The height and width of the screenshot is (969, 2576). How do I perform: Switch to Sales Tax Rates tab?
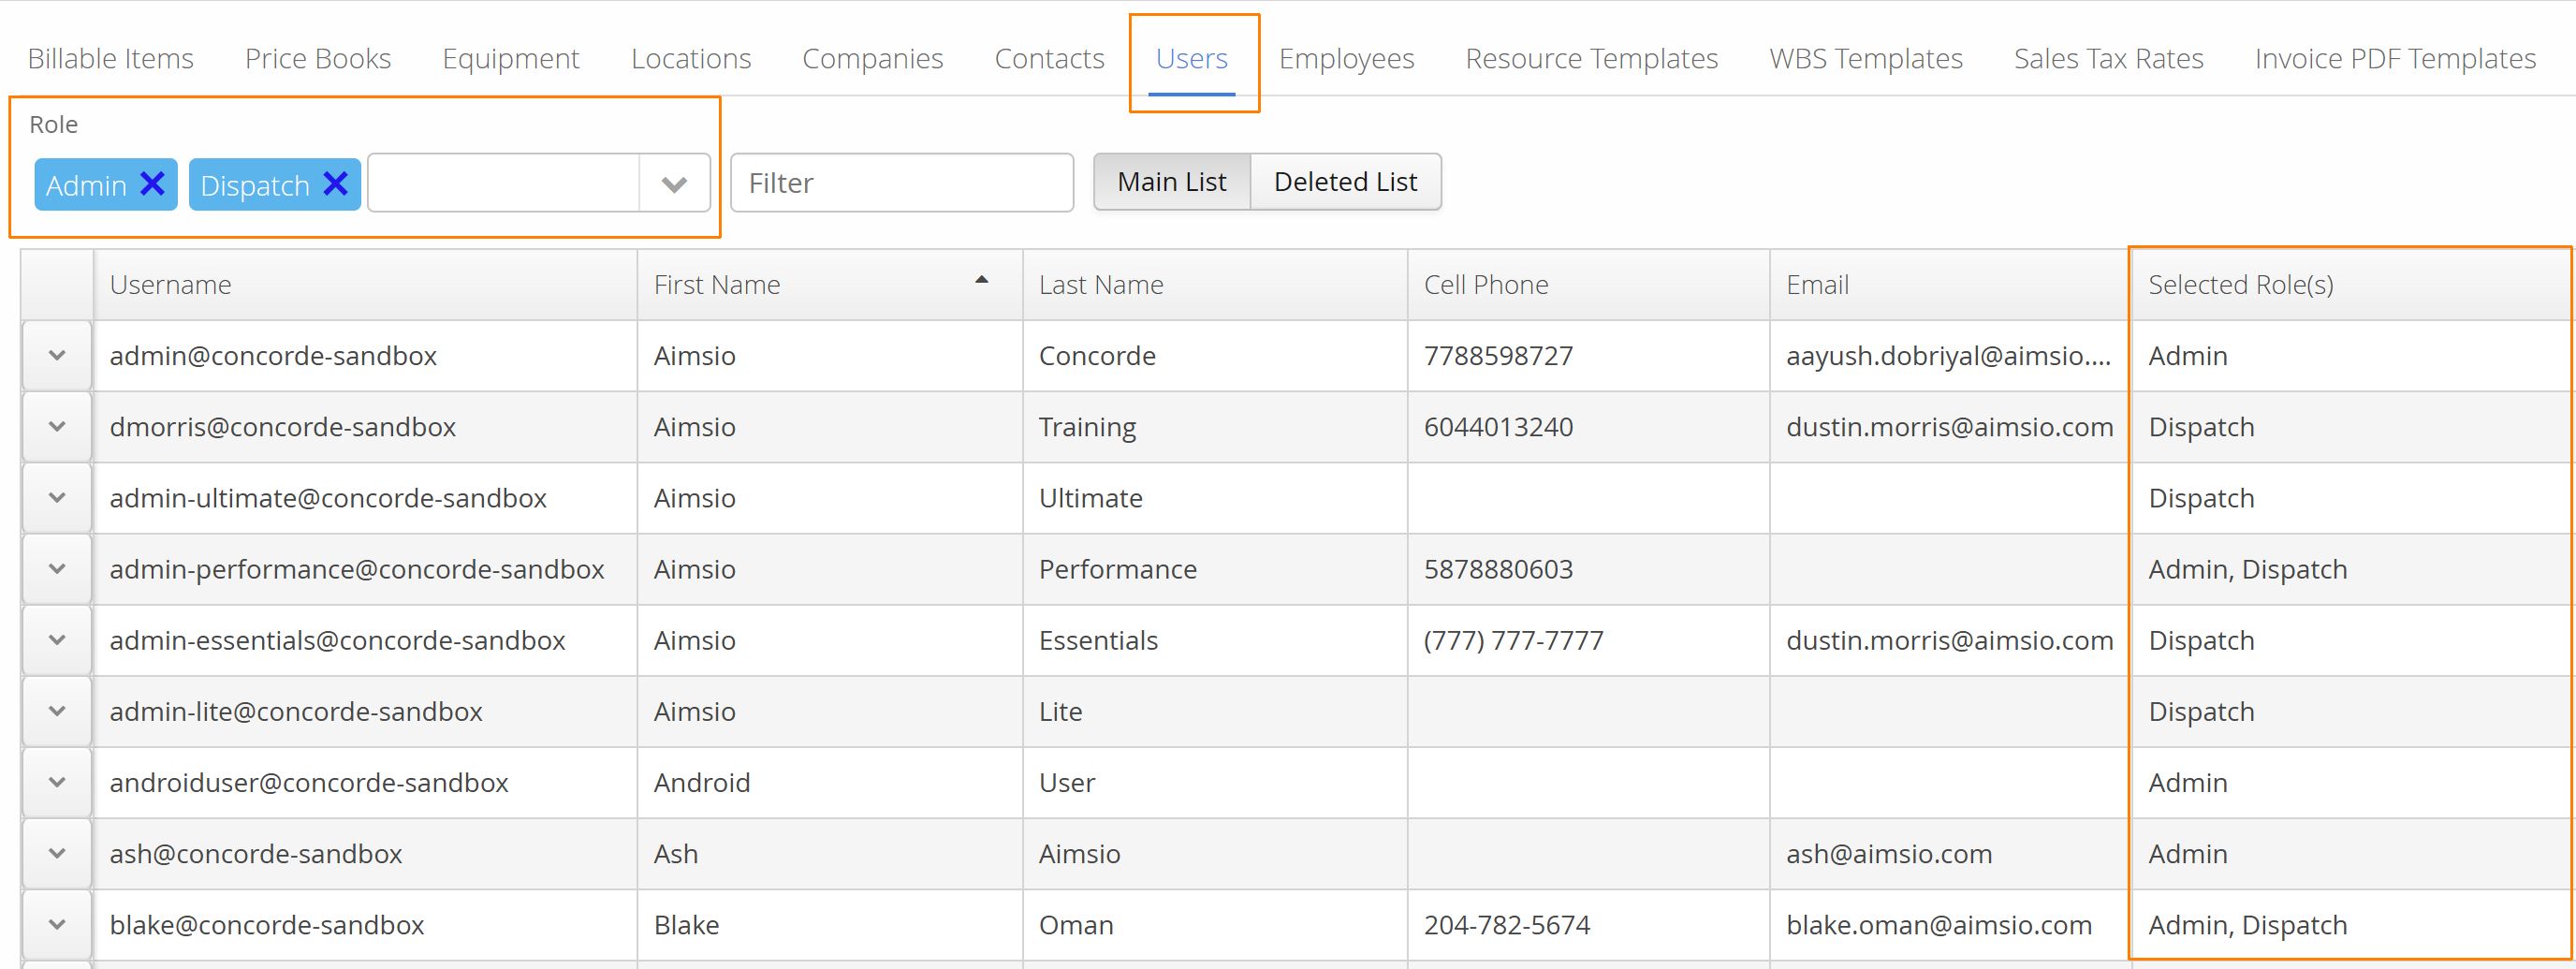[x=2109, y=59]
